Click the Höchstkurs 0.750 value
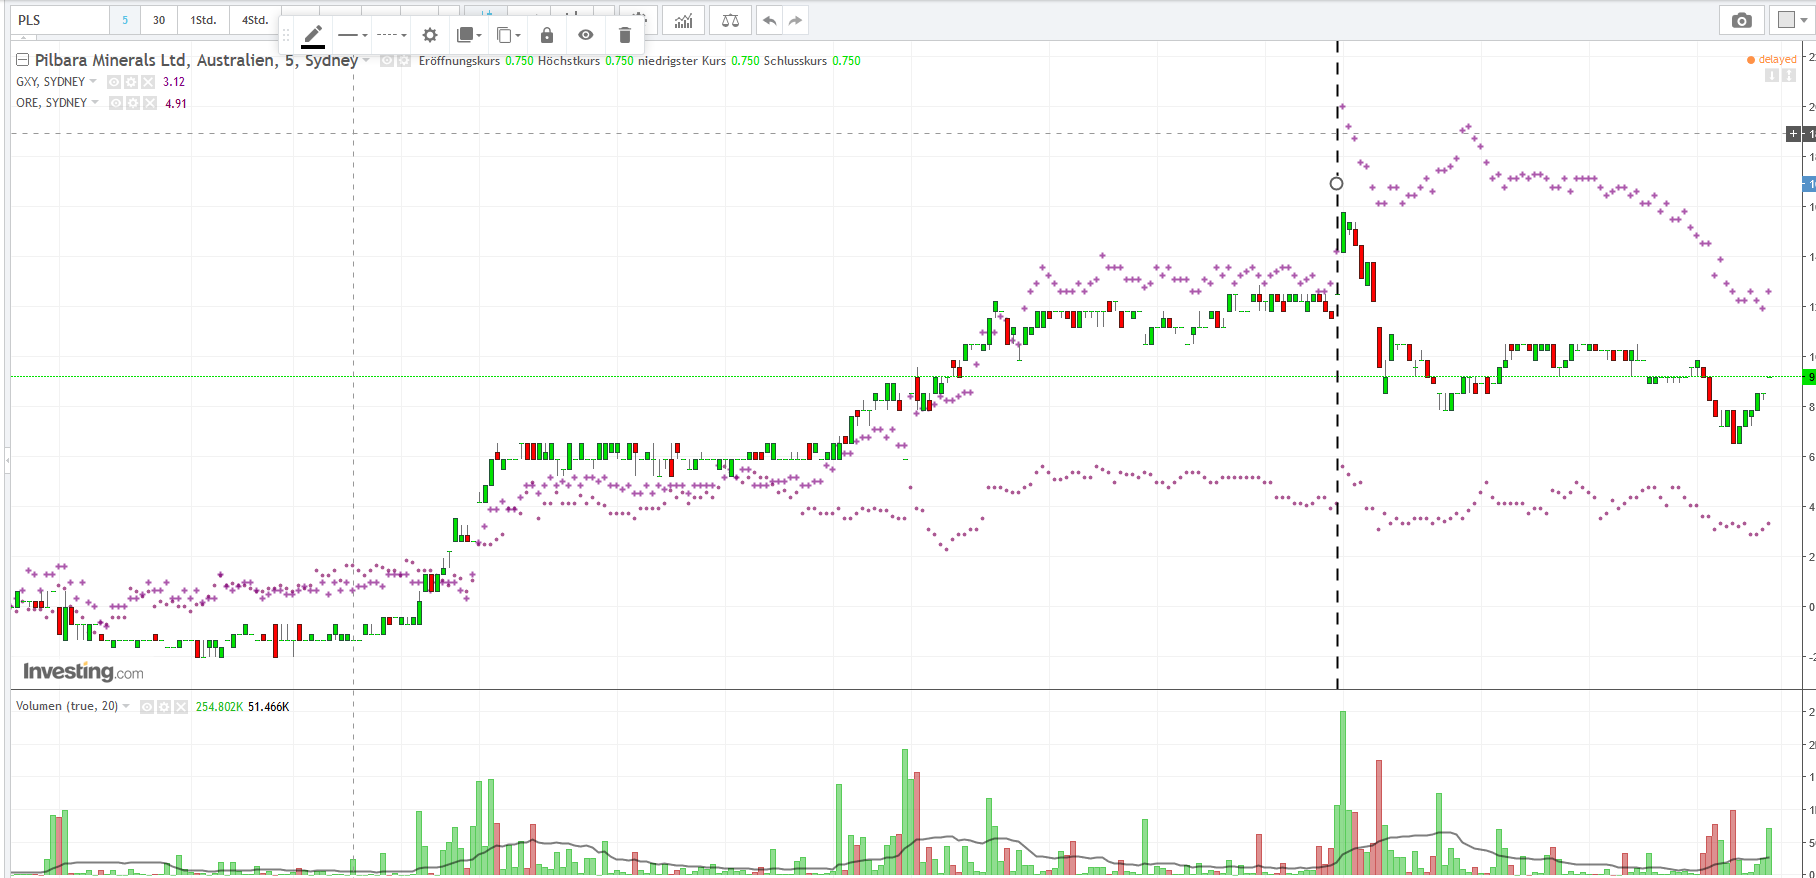Image resolution: width=1816 pixels, height=878 pixels. [620, 61]
